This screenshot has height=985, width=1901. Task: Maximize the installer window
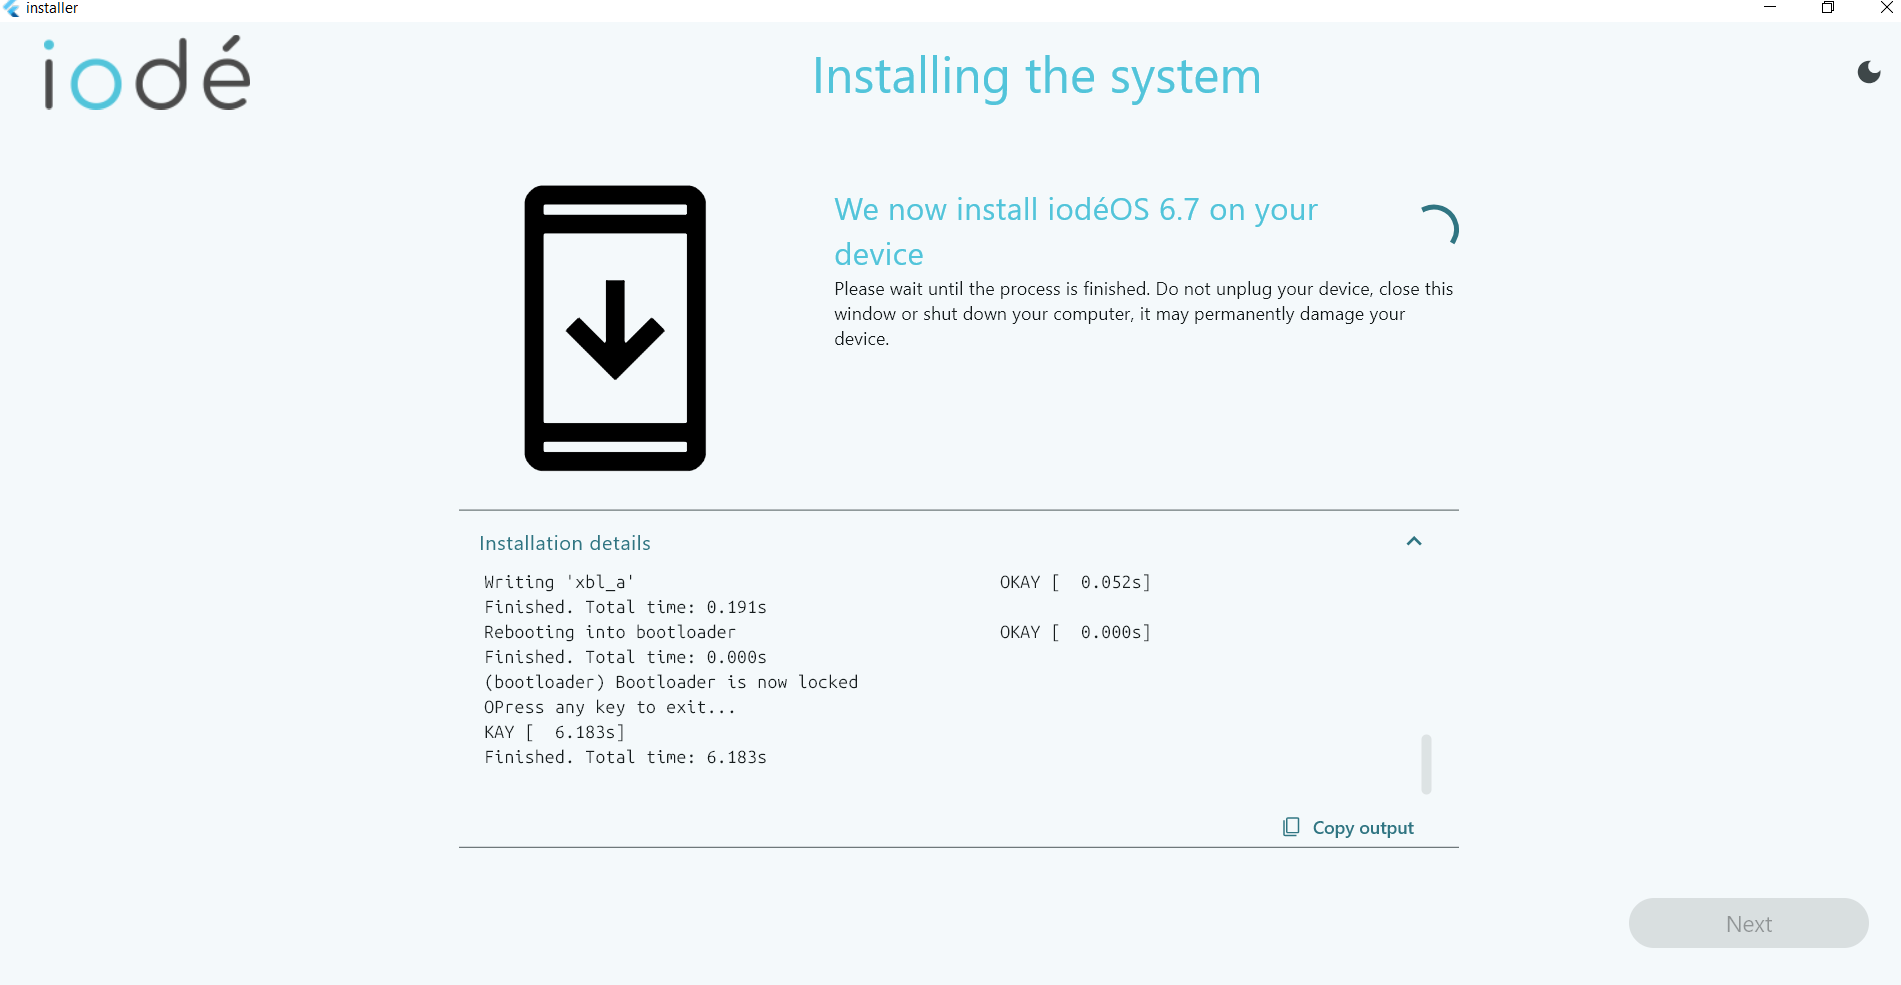(1827, 8)
